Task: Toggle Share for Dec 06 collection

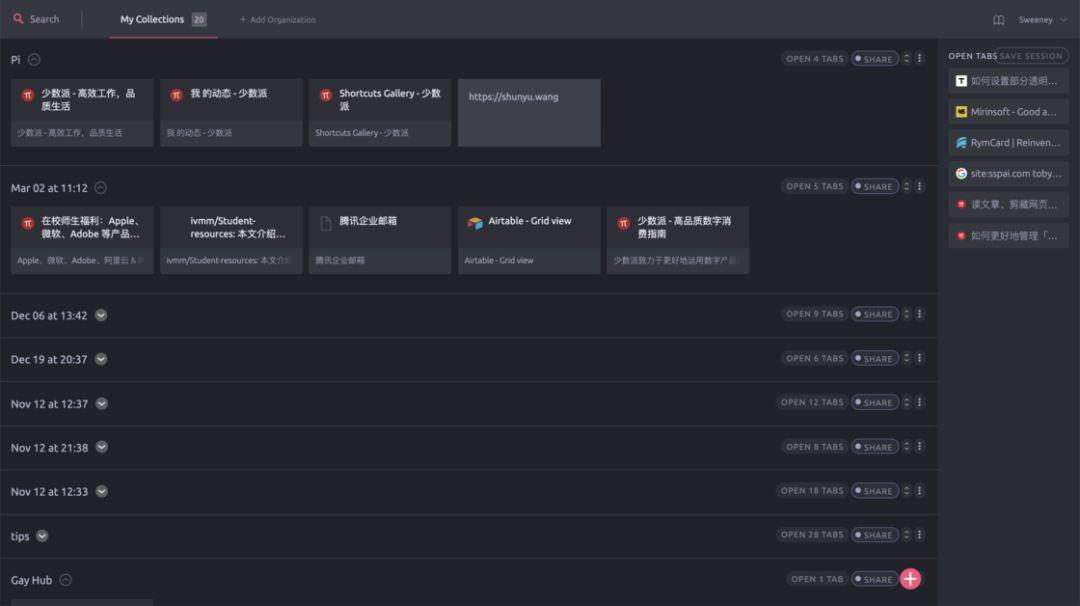Action: [875, 314]
